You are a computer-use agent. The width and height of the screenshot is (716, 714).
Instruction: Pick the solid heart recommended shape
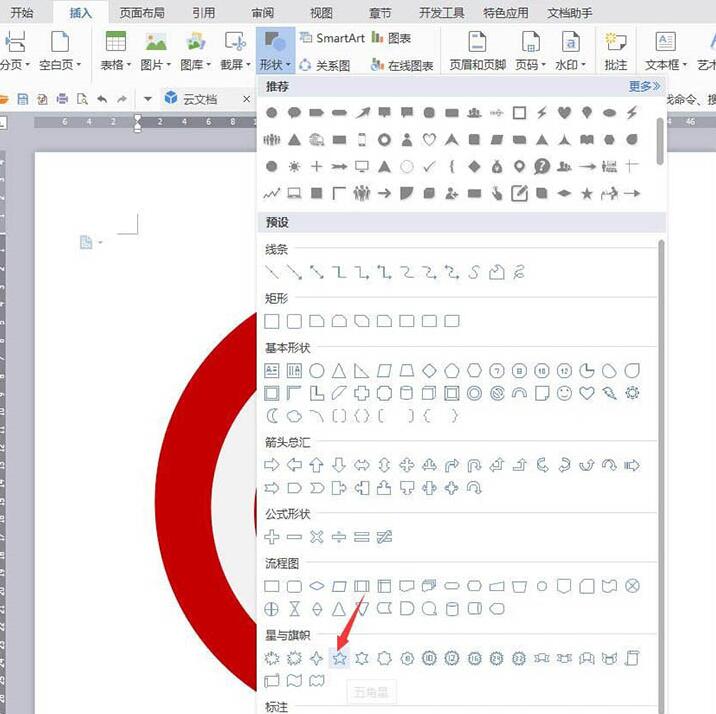pyautogui.click(x=564, y=112)
